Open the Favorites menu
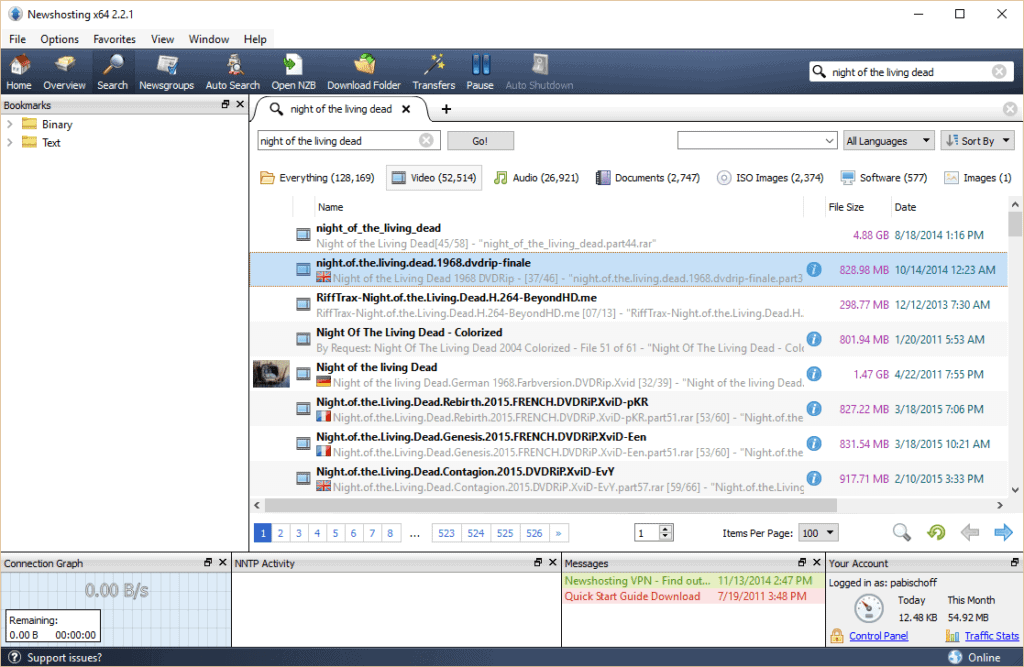 114,39
